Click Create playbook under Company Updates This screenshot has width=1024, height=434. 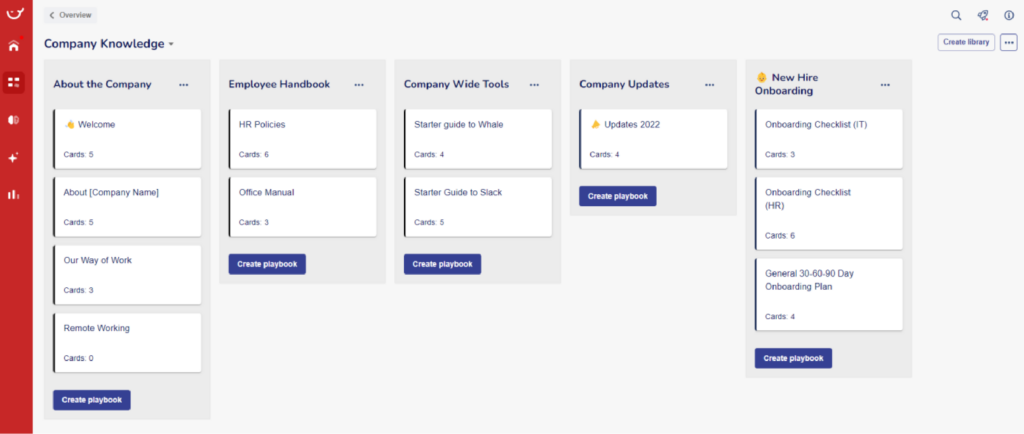click(x=618, y=196)
